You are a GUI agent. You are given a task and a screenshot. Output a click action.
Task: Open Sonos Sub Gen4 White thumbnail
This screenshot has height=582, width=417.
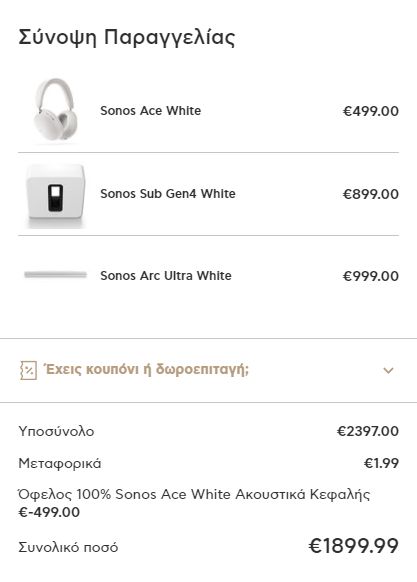click(x=56, y=196)
